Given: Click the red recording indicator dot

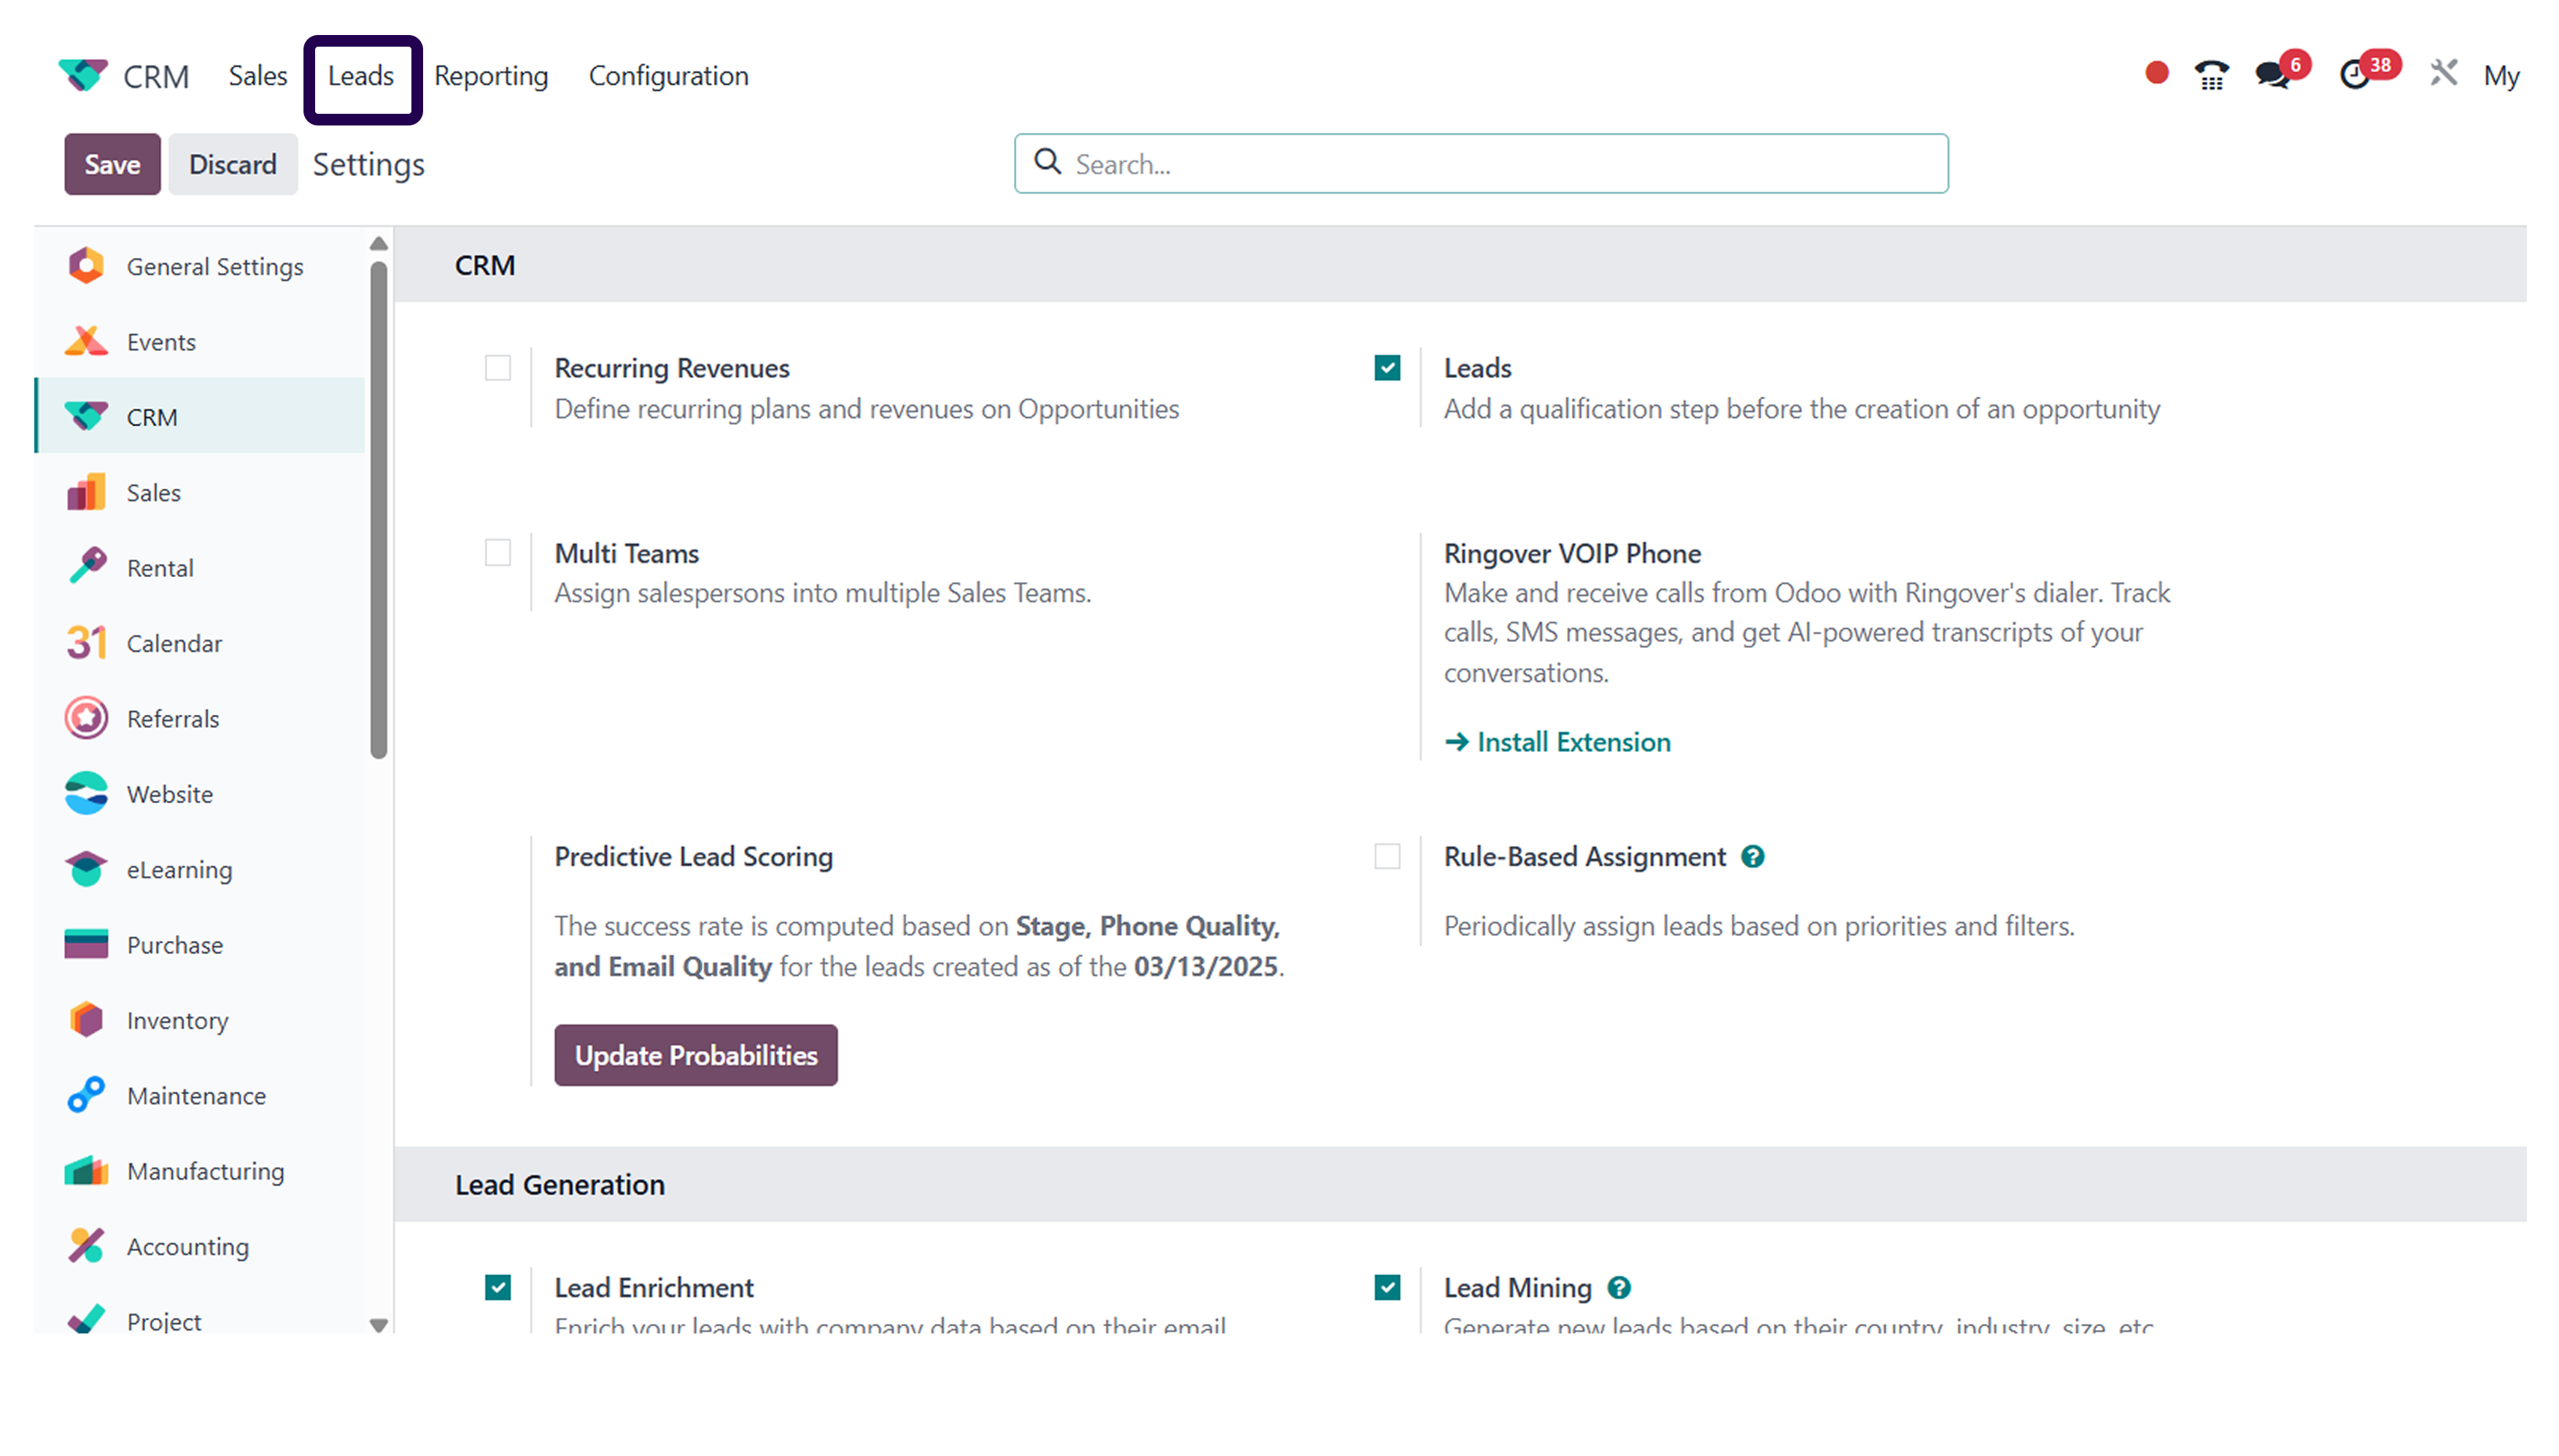Looking at the screenshot, I should (2156, 73).
